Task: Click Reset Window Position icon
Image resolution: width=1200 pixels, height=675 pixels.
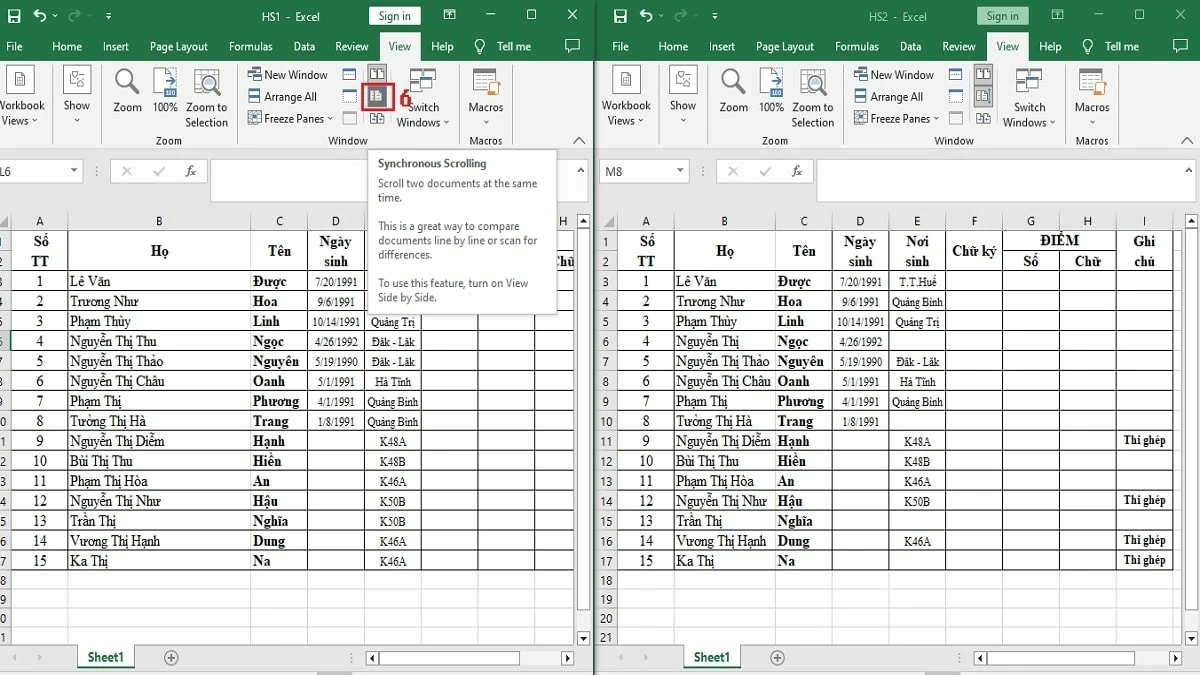Action: pyautogui.click(x=377, y=118)
